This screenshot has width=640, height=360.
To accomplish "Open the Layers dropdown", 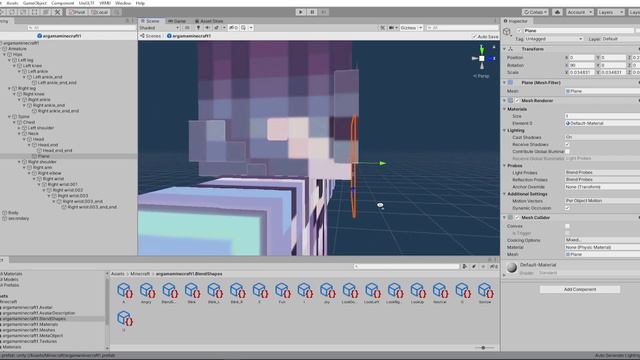I will point(610,12).
